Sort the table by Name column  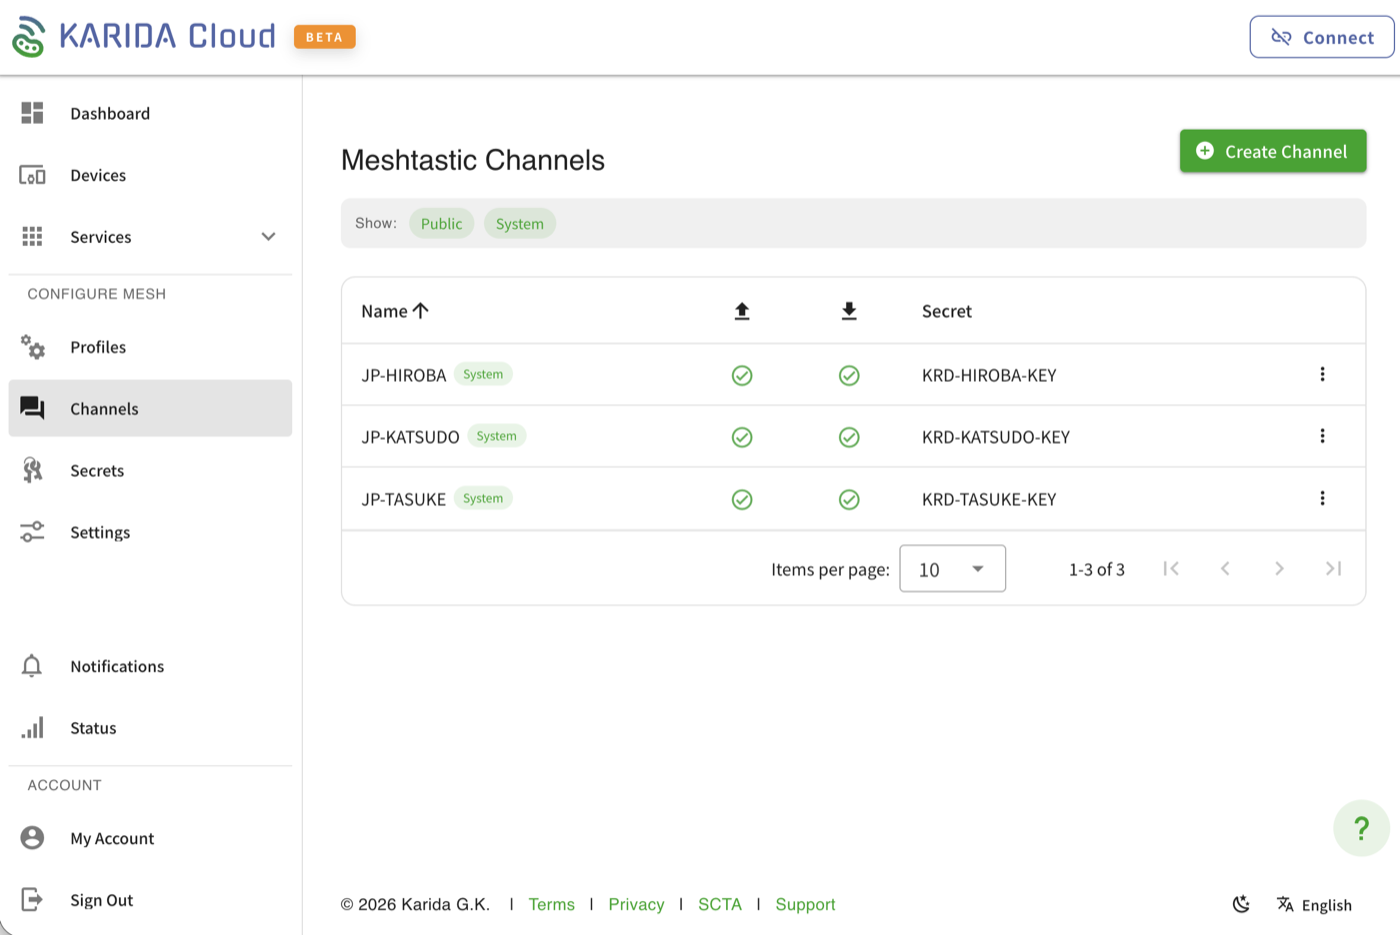pyautogui.click(x=394, y=311)
